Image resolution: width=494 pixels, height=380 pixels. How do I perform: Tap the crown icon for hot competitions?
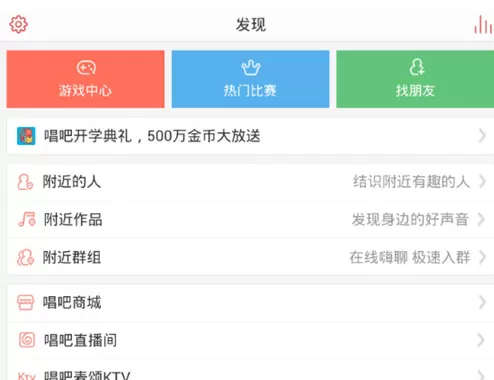click(x=251, y=68)
